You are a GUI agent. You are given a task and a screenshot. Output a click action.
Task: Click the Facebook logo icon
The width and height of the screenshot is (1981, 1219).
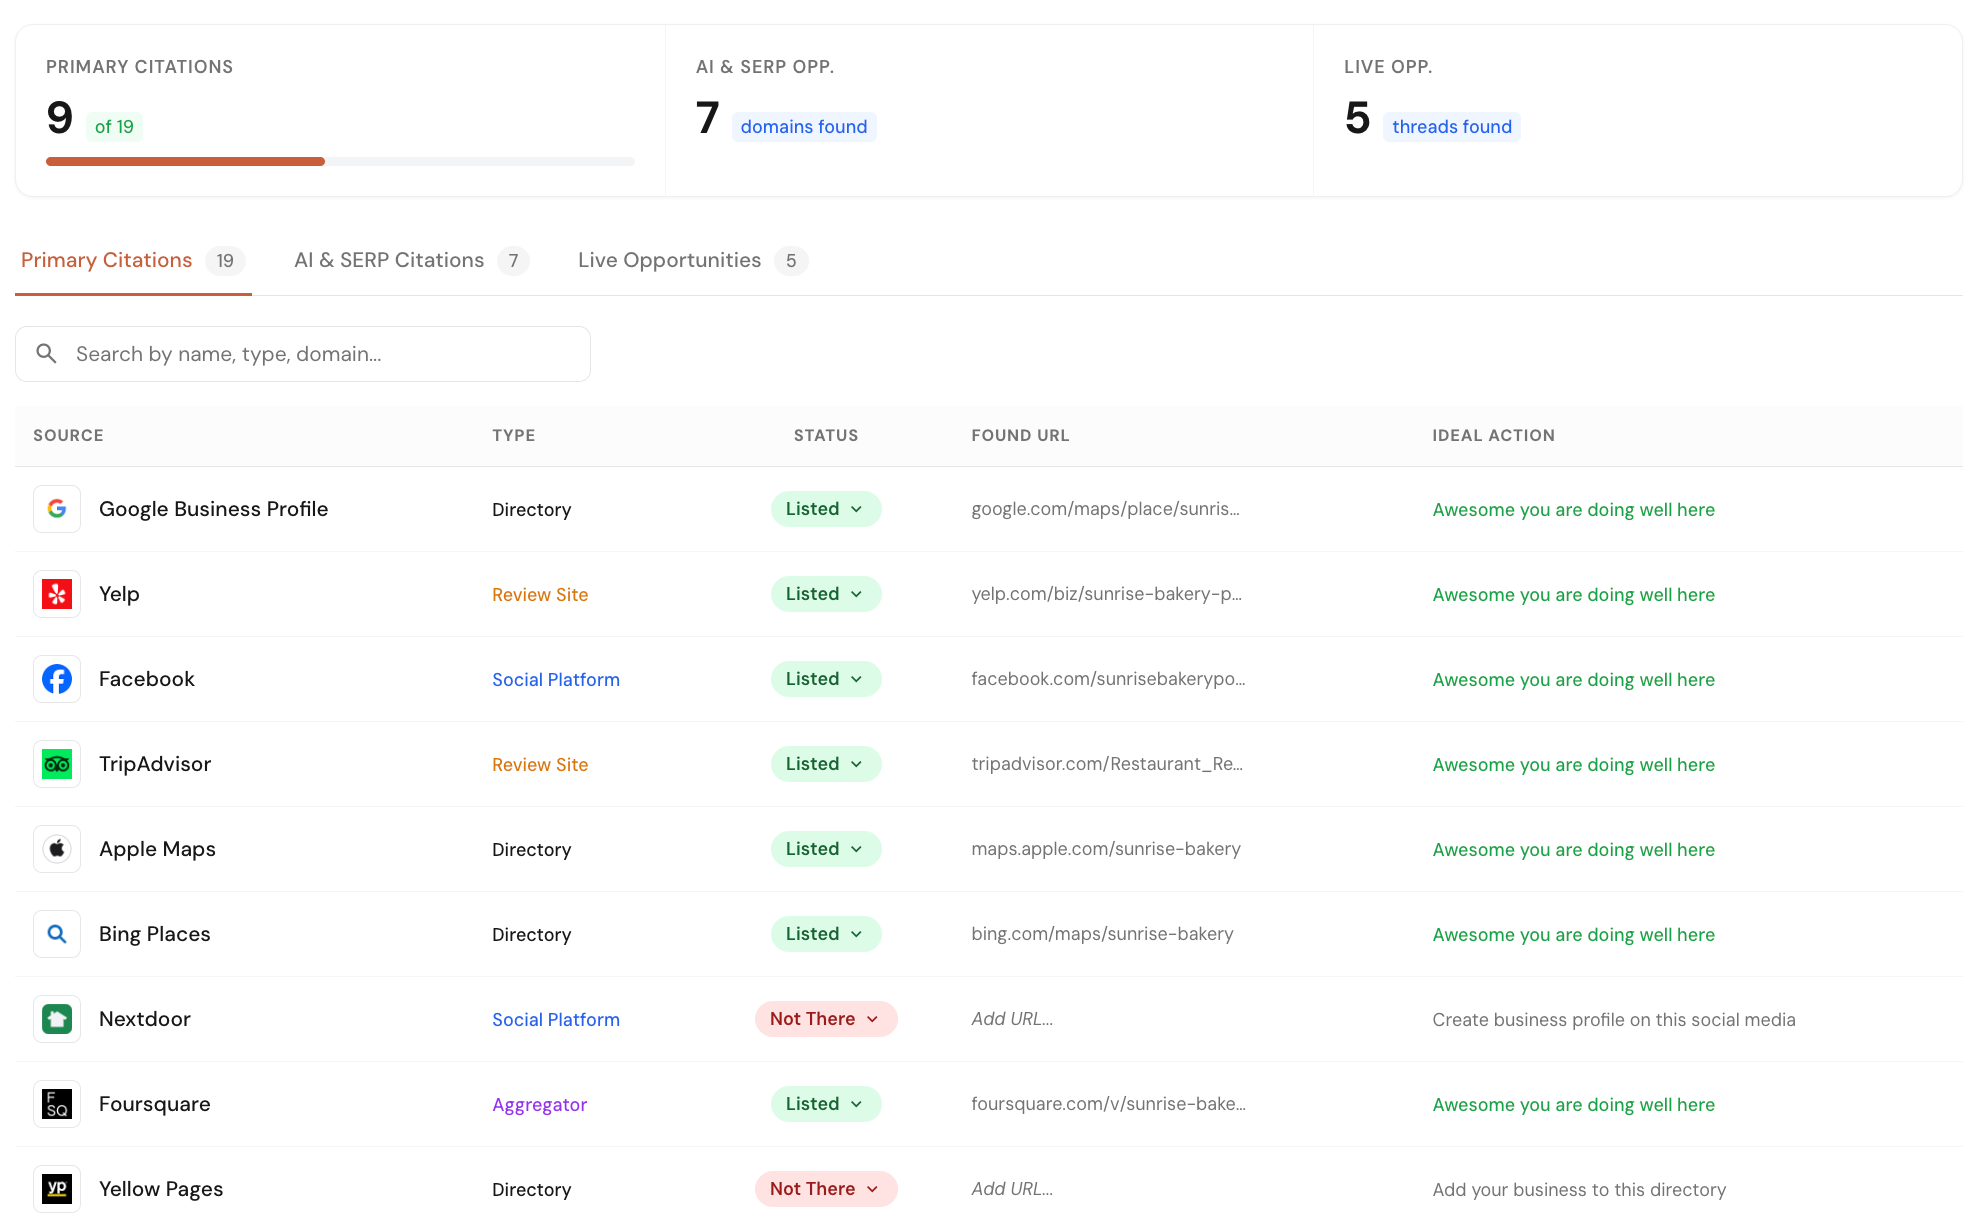coord(57,679)
